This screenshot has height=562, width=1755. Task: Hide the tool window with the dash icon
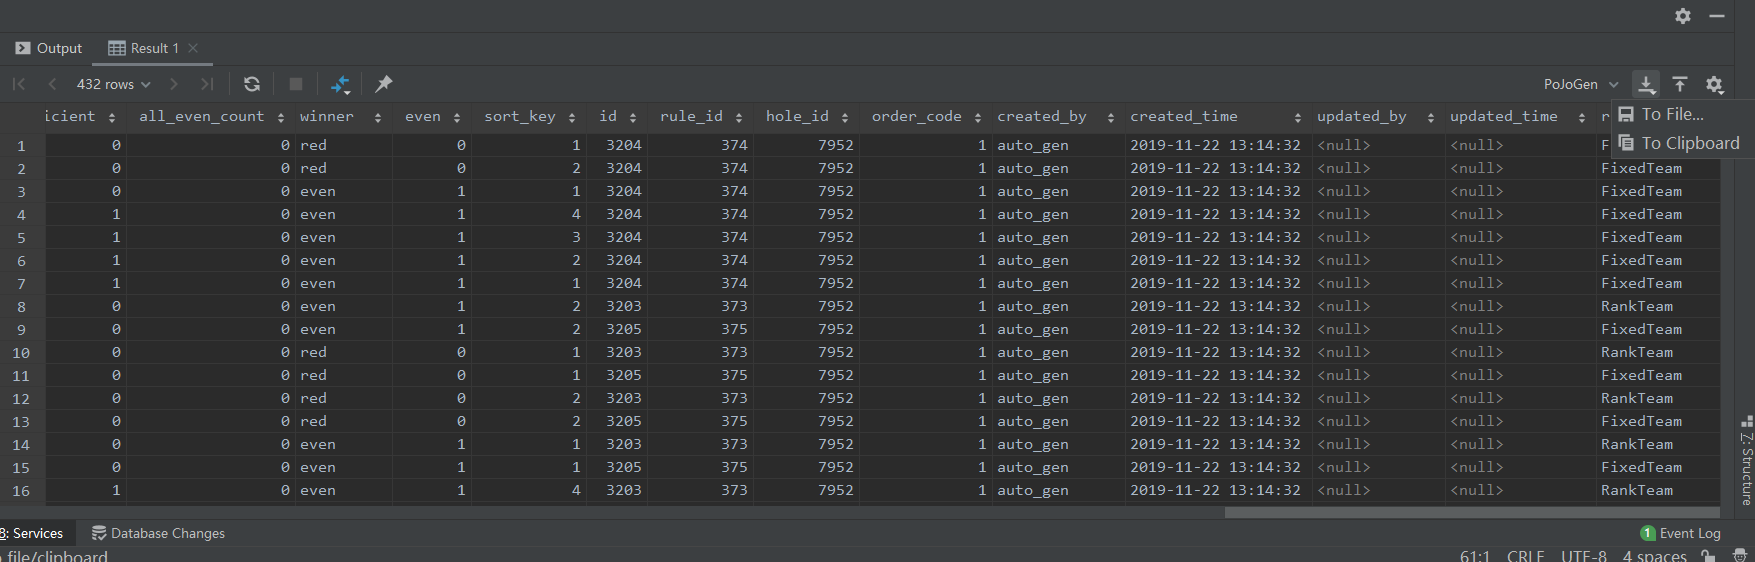pyautogui.click(x=1717, y=16)
